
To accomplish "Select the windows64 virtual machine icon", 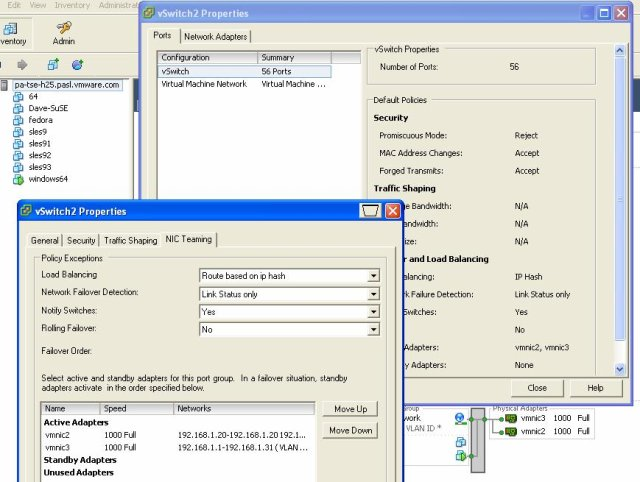I will [18, 179].
